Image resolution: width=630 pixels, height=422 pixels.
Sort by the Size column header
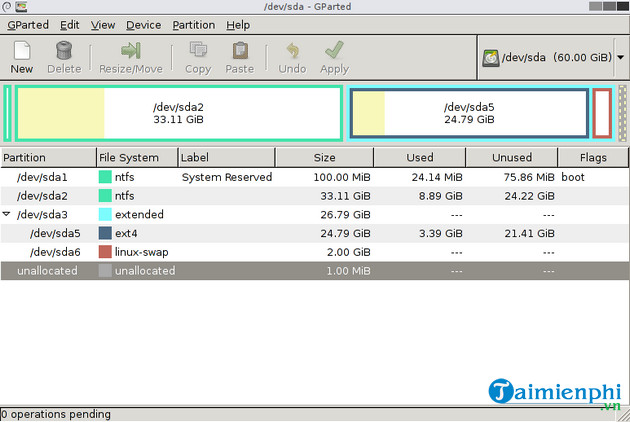(324, 157)
